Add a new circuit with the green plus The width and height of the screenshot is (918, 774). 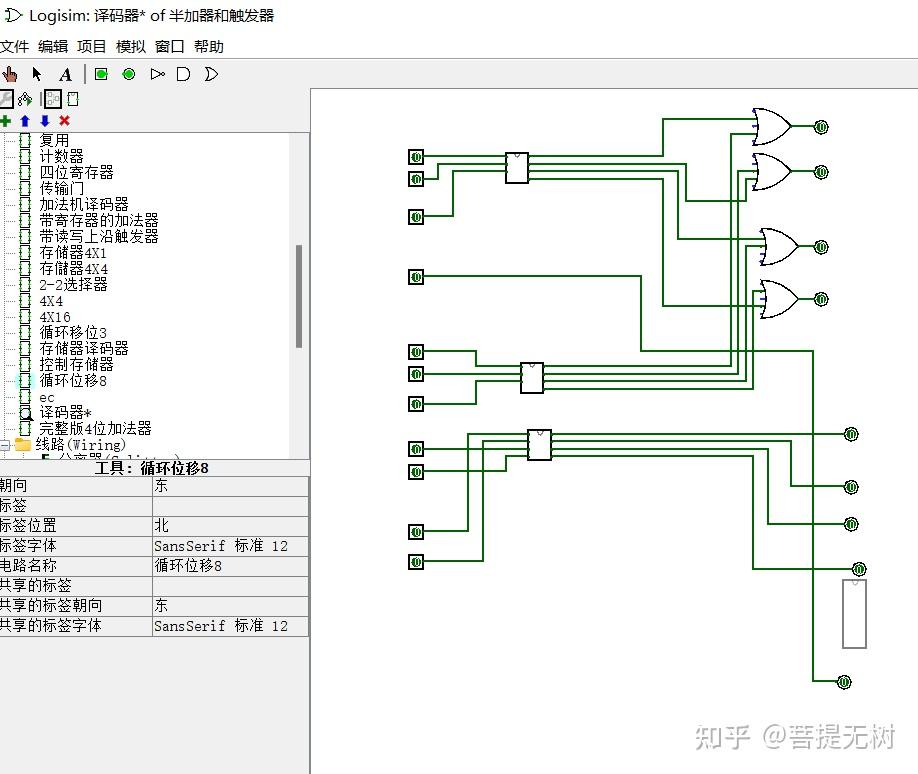pyautogui.click(x=7, y=120)
